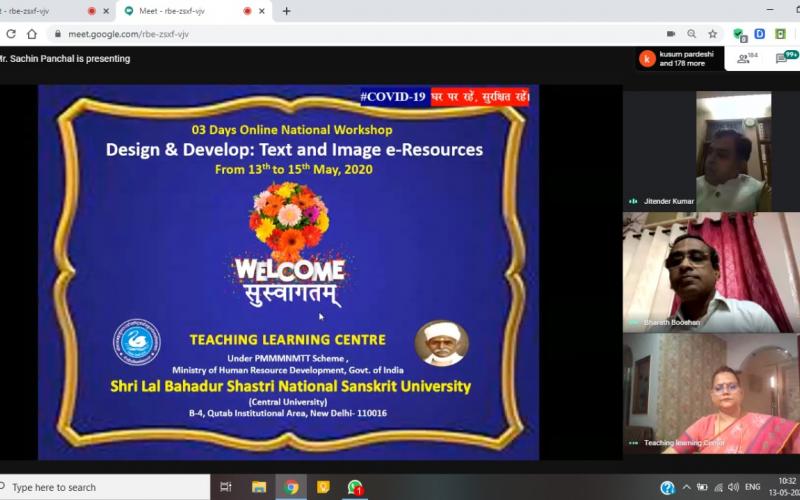Bookmark this page with the star icon

tap(713, 34)
